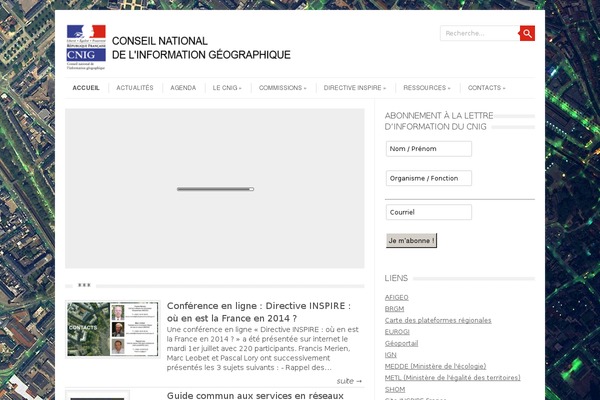Viewport: 600px width, 400px height.
Task: Expand the Le CNIG dropdown menu
Action: [227, 88]
